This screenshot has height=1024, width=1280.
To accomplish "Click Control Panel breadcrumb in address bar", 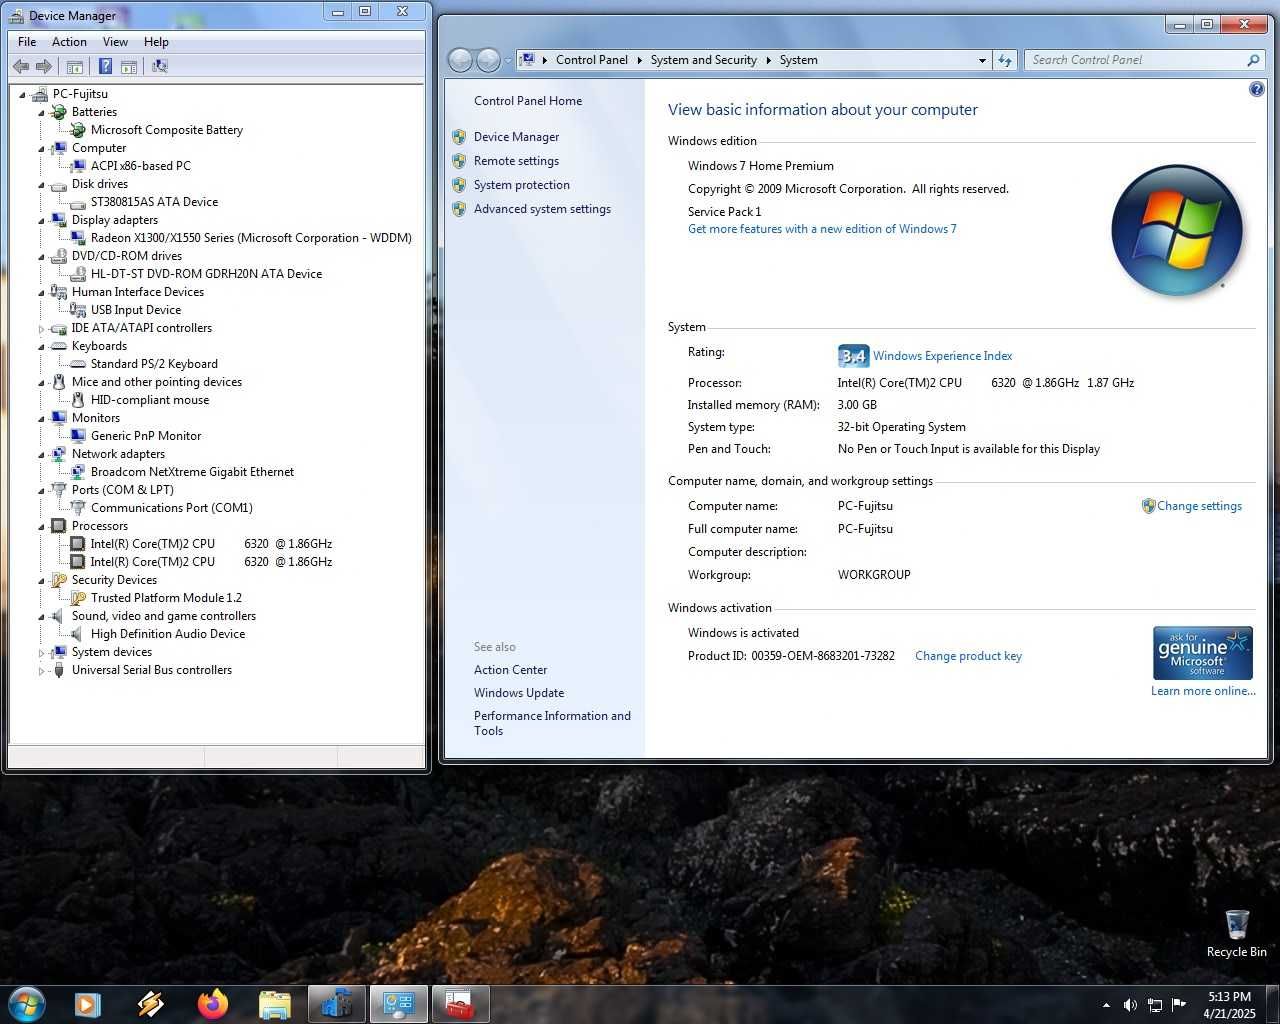I will click(592, 60).
